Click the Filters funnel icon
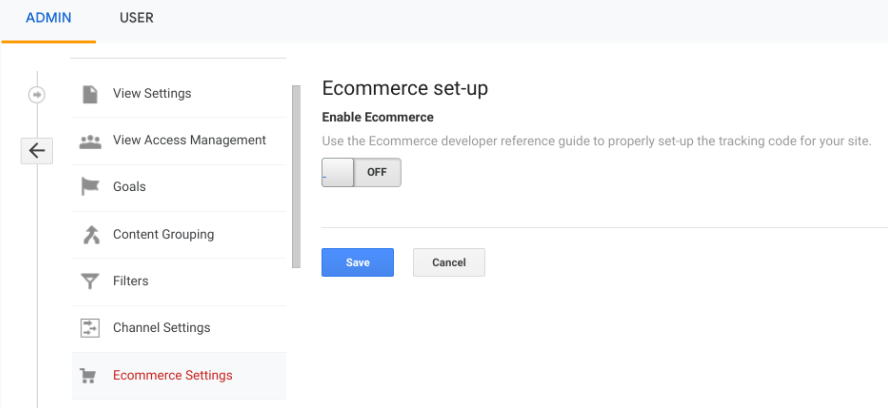Image resolution: width=888 pixels, height=408 pixels. [x=90, y=282]
